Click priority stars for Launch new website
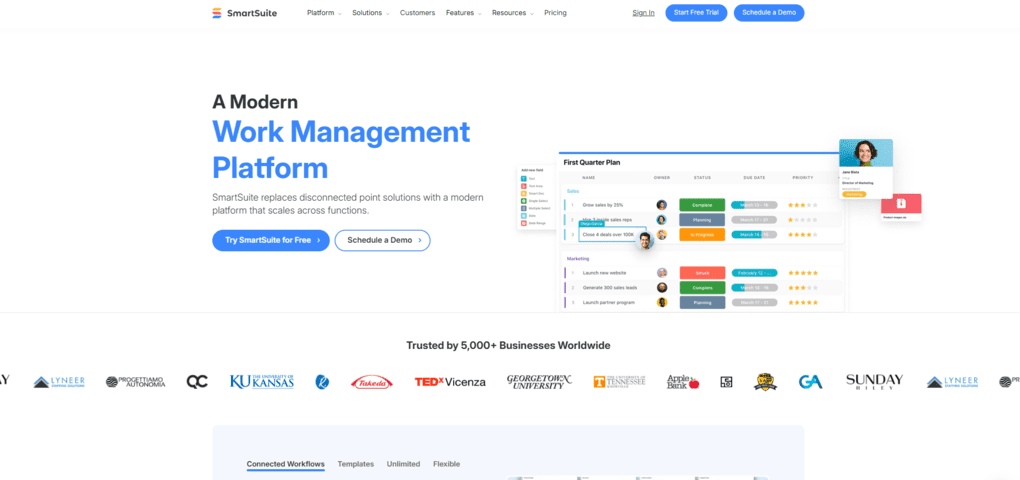 click(x=803, y=273)
